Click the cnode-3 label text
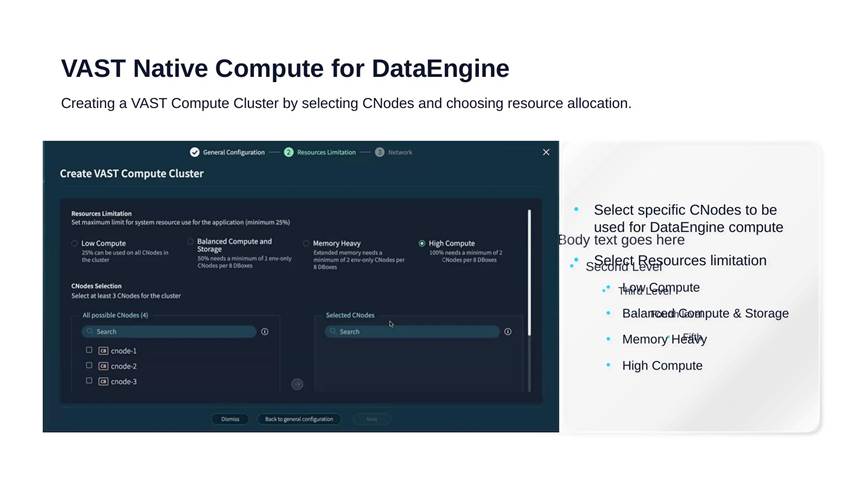864x486 pixels. tap(123, 382)
